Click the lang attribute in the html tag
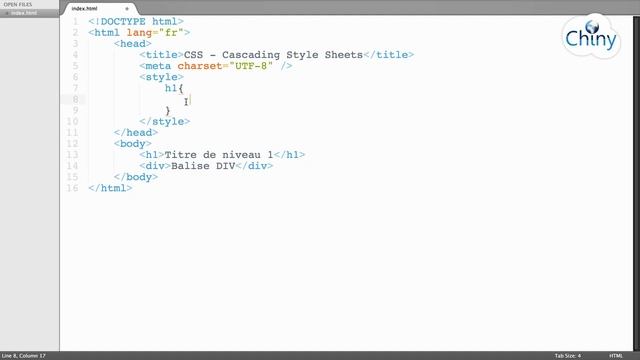The image size is (640, 360). pyautogui.click(x=139, y=33)
